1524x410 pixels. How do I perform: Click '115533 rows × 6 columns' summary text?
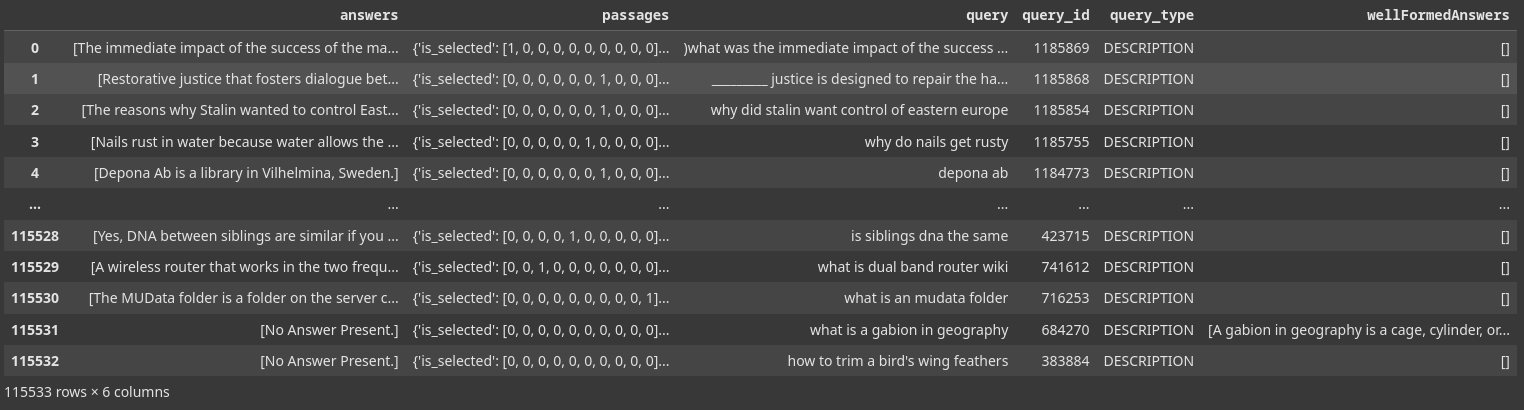[87, 392]
